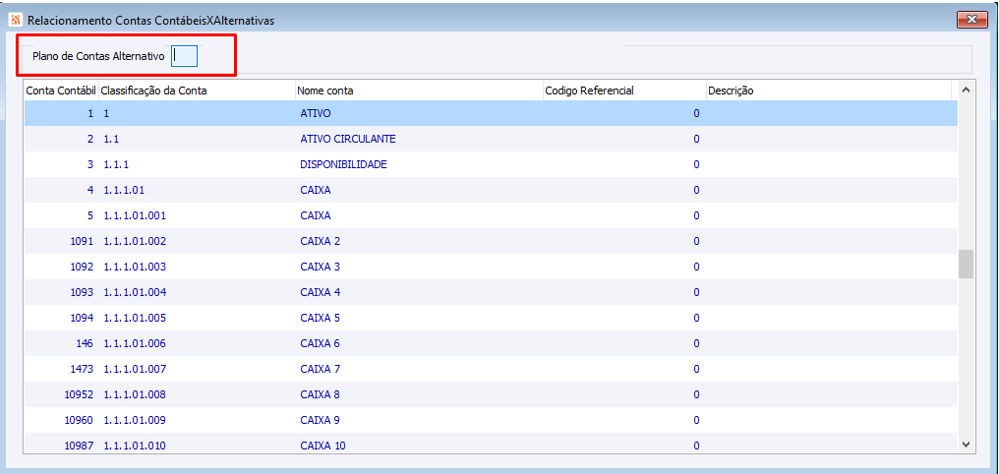Image resolution: width=999 pixels, height=474 pixels.
Task: Select the DISPONIBILIDADE account name
Action: 343,164
